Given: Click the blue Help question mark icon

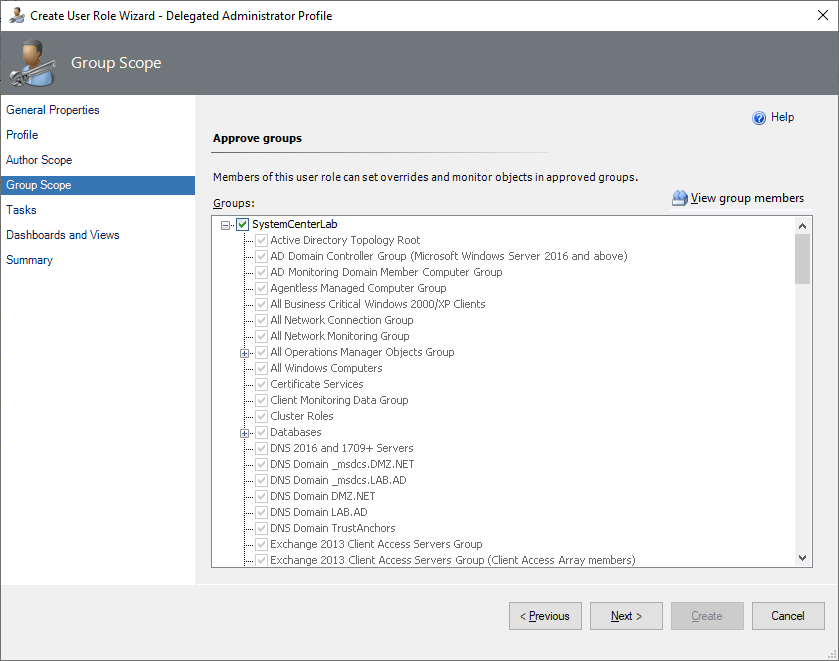Looking at the screenshot, I should point(759,118).
